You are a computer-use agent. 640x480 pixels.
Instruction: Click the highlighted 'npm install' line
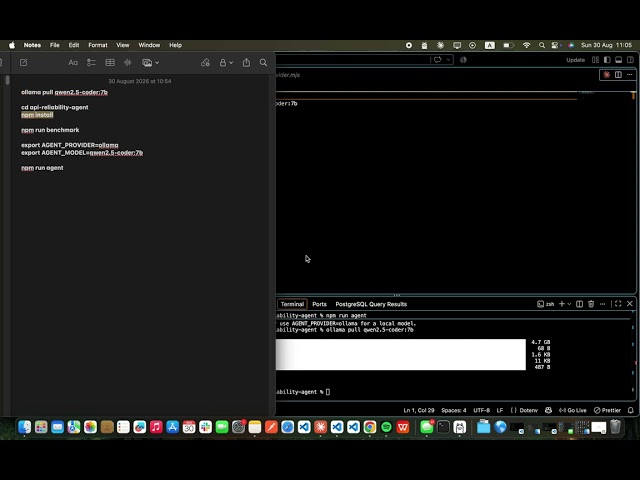pyautogui.click(x=37, y=115)
